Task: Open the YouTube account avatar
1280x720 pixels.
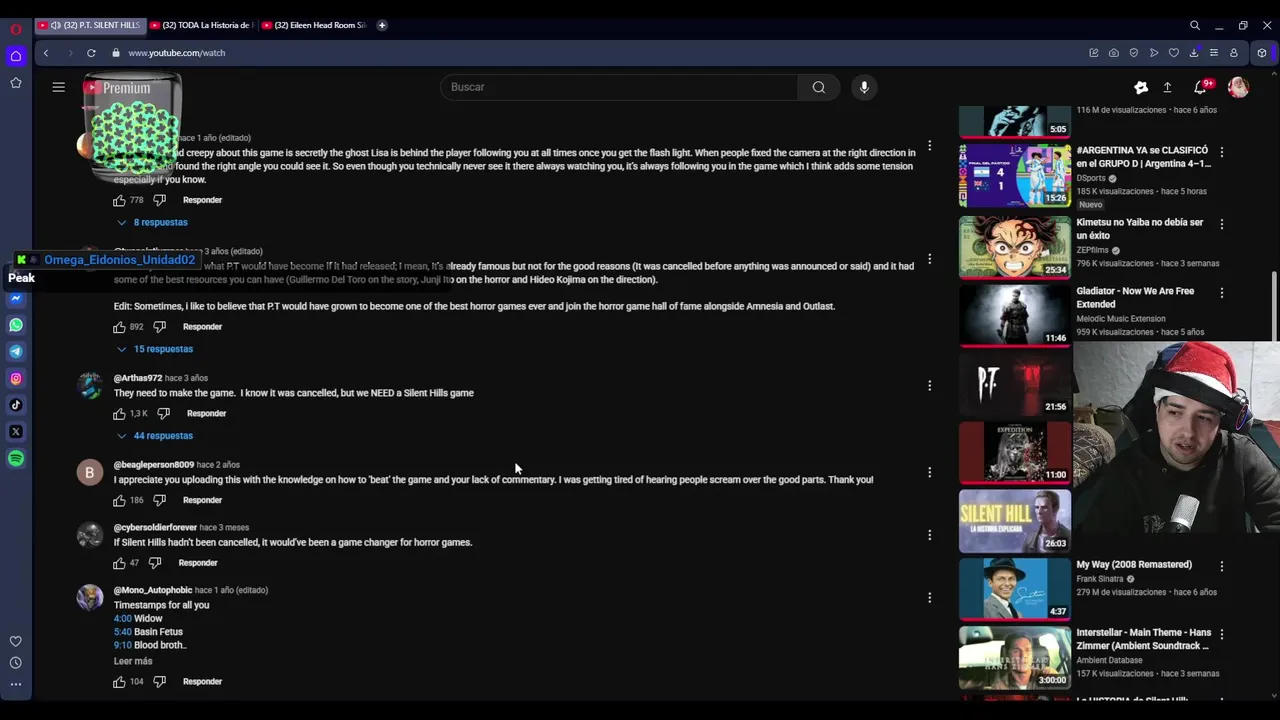Action: (1239, 87)
